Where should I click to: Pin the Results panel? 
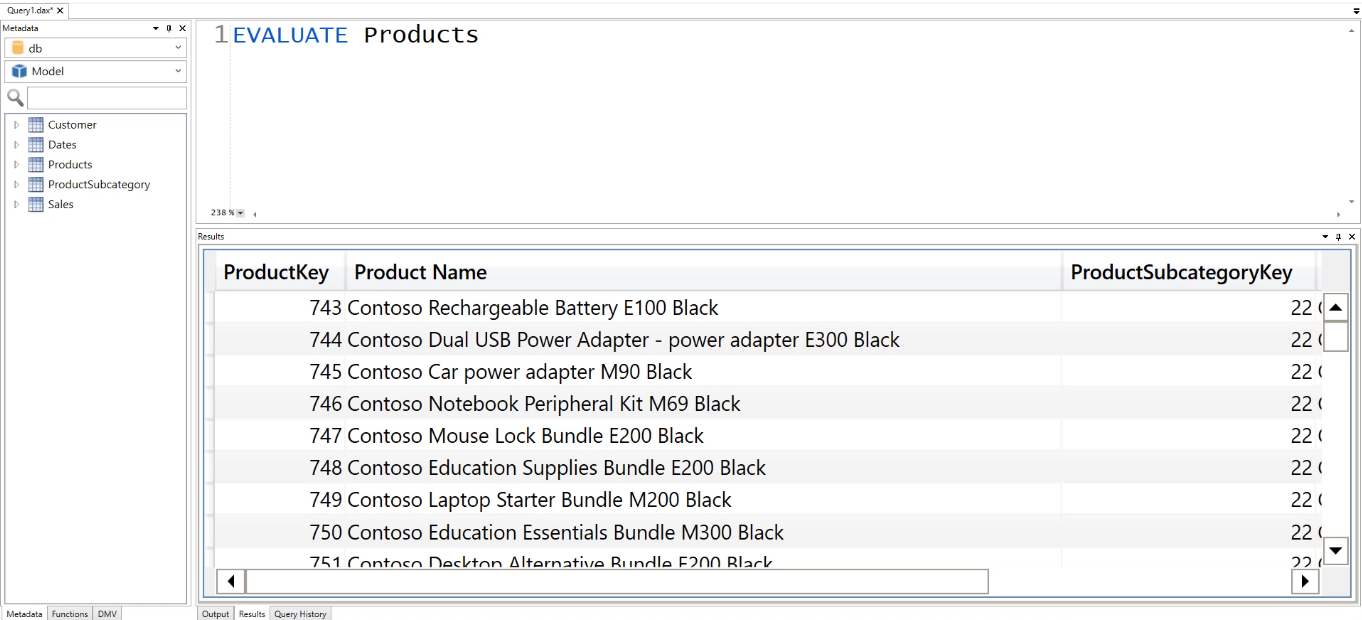pyautogui.click(x=1339, y=237)
